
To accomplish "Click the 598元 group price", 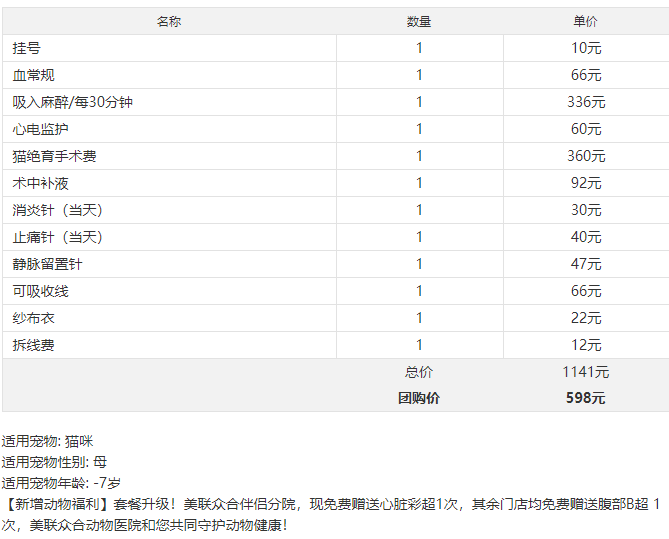I will pyautogui.click(x=586, y=398).
